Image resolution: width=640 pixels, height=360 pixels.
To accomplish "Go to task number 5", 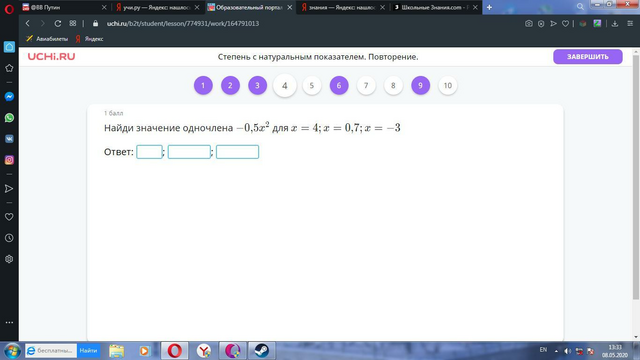I will point(312,86).
